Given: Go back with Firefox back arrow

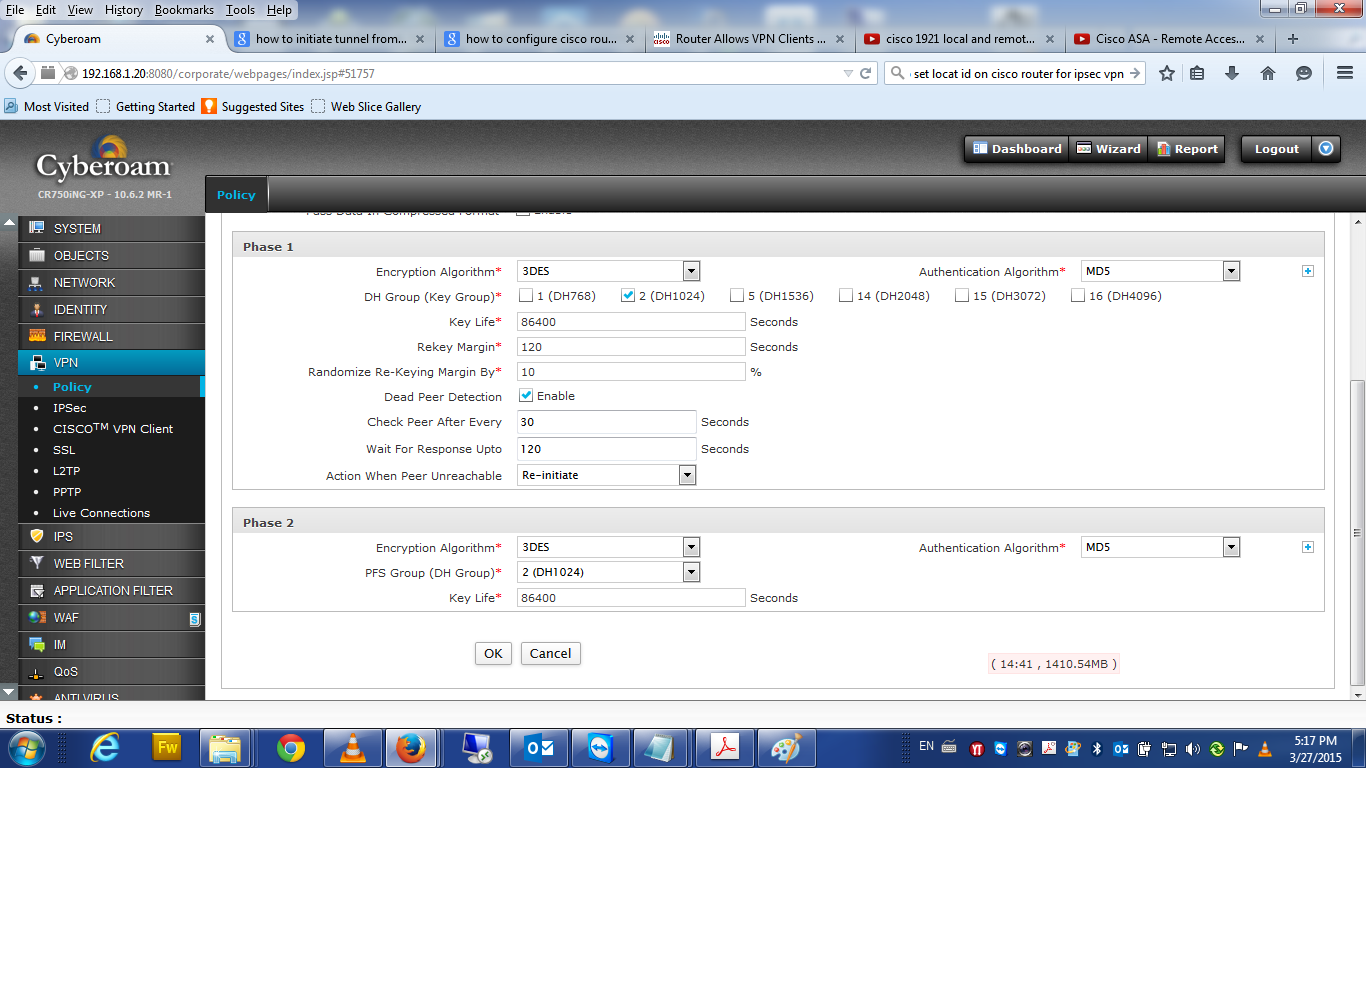Looking at the screenshot, I should click(x=20, y=73).
